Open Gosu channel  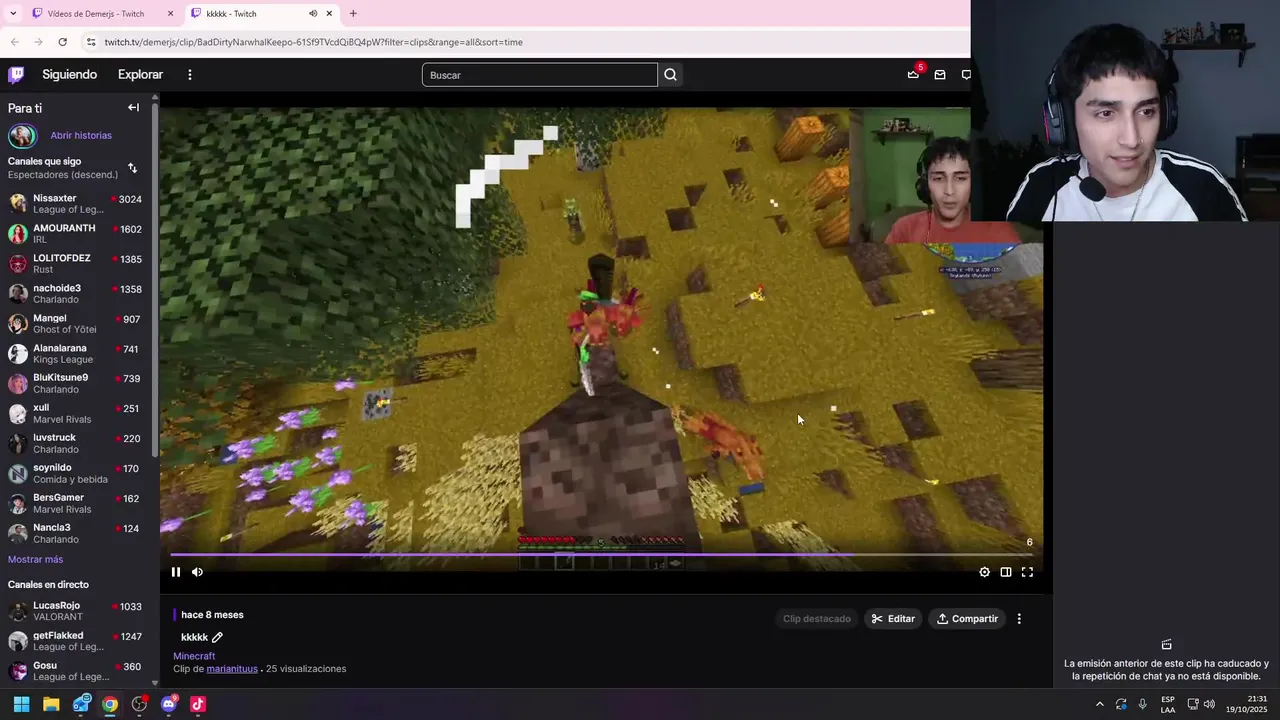click(76, 671)
